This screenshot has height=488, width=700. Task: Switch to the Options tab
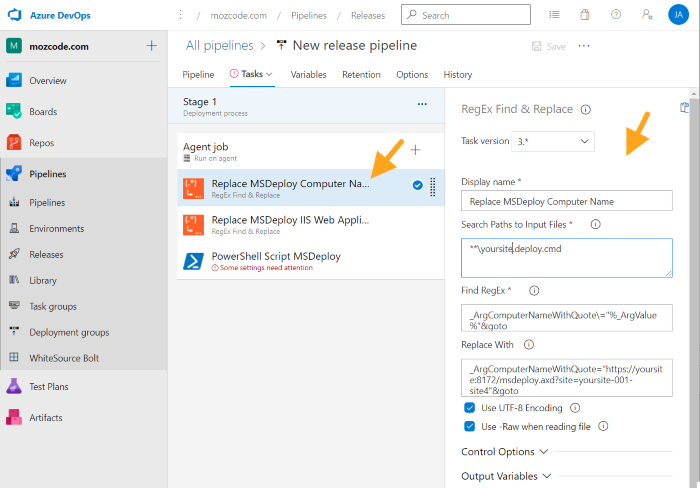click(412, 75)
